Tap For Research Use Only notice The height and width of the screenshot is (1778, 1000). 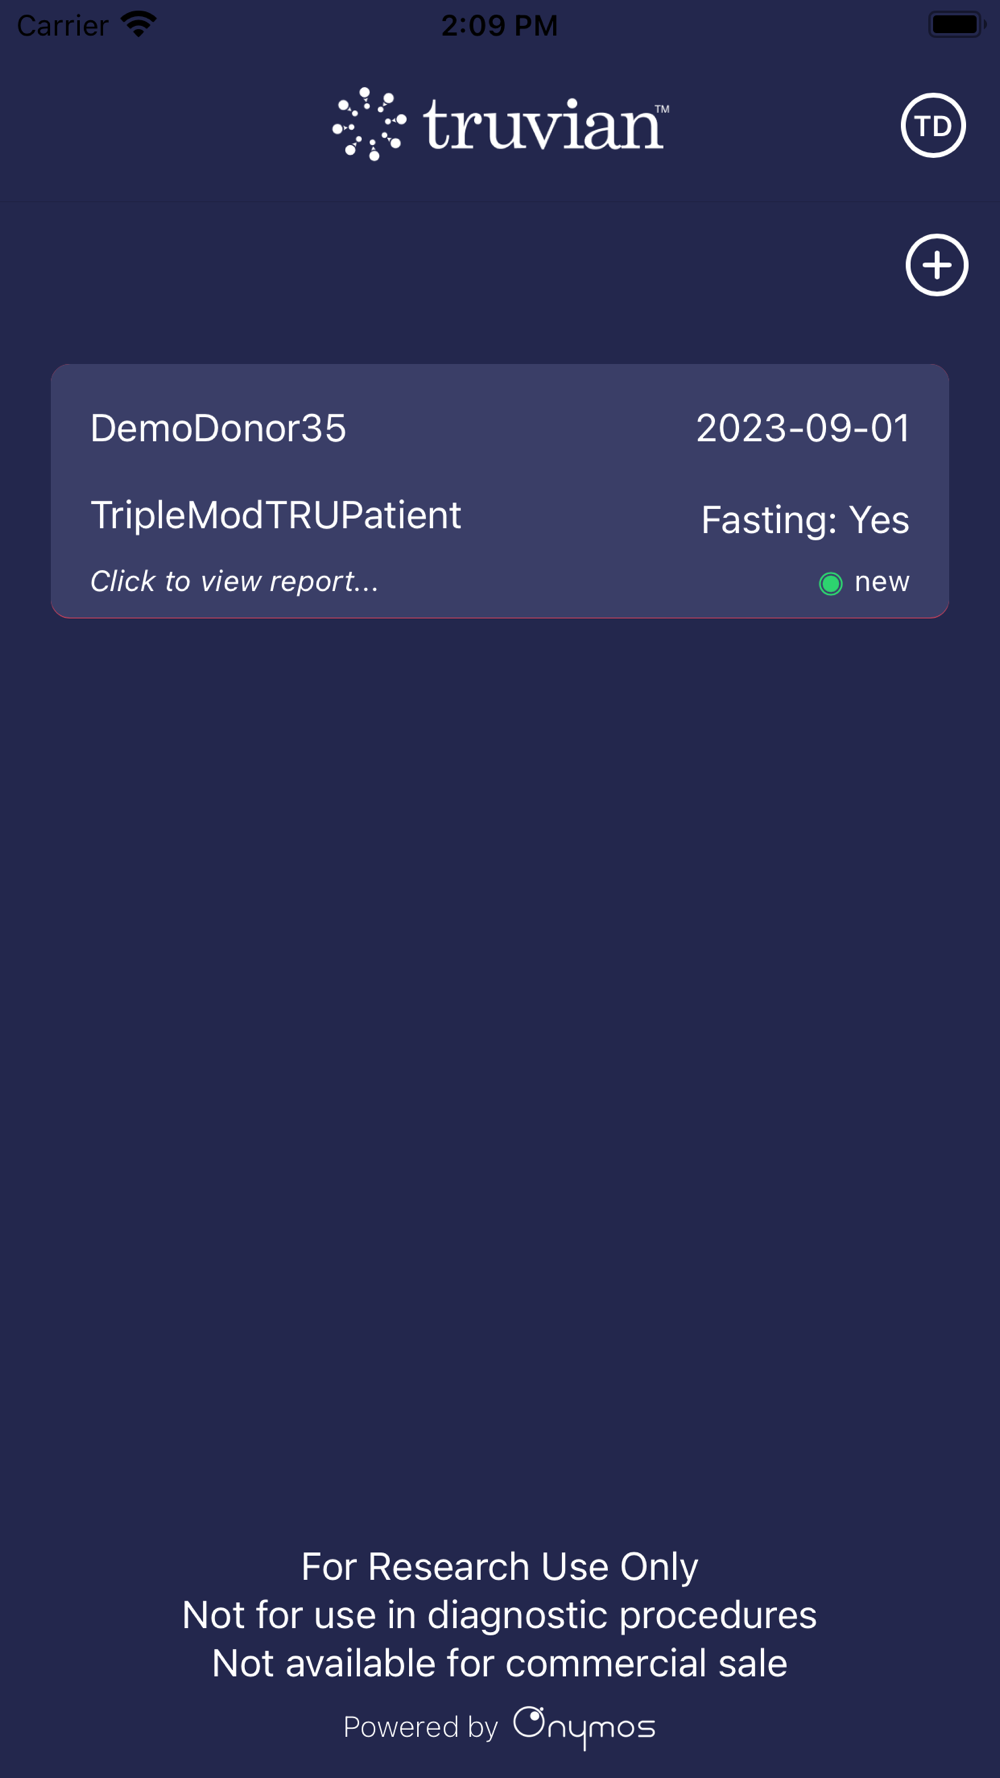(500, 1567)
